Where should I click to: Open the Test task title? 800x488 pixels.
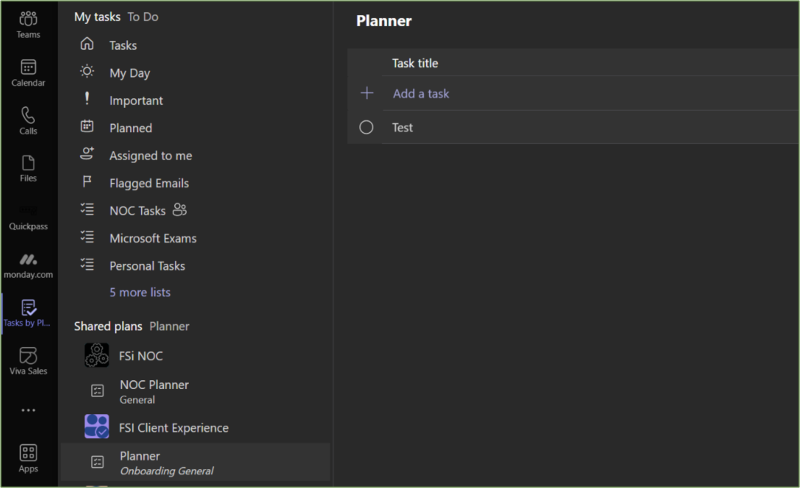coord(402,127)
